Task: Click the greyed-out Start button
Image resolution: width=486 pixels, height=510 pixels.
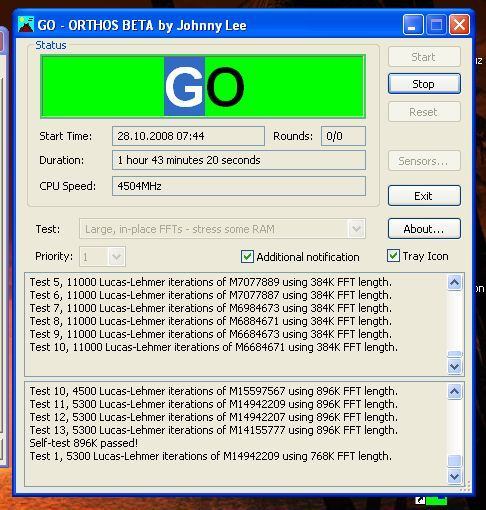Action: (424, 57)
